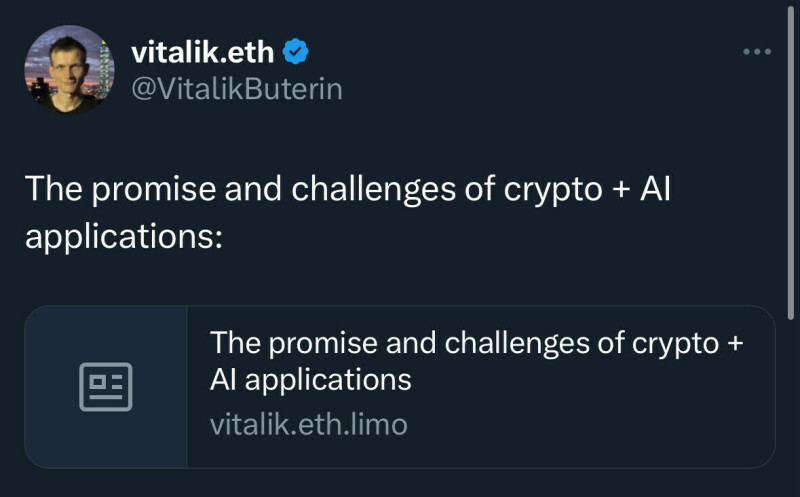800x497 pixels.
Task: Click the blue verified checkmark badge
Action: point(296,50)
